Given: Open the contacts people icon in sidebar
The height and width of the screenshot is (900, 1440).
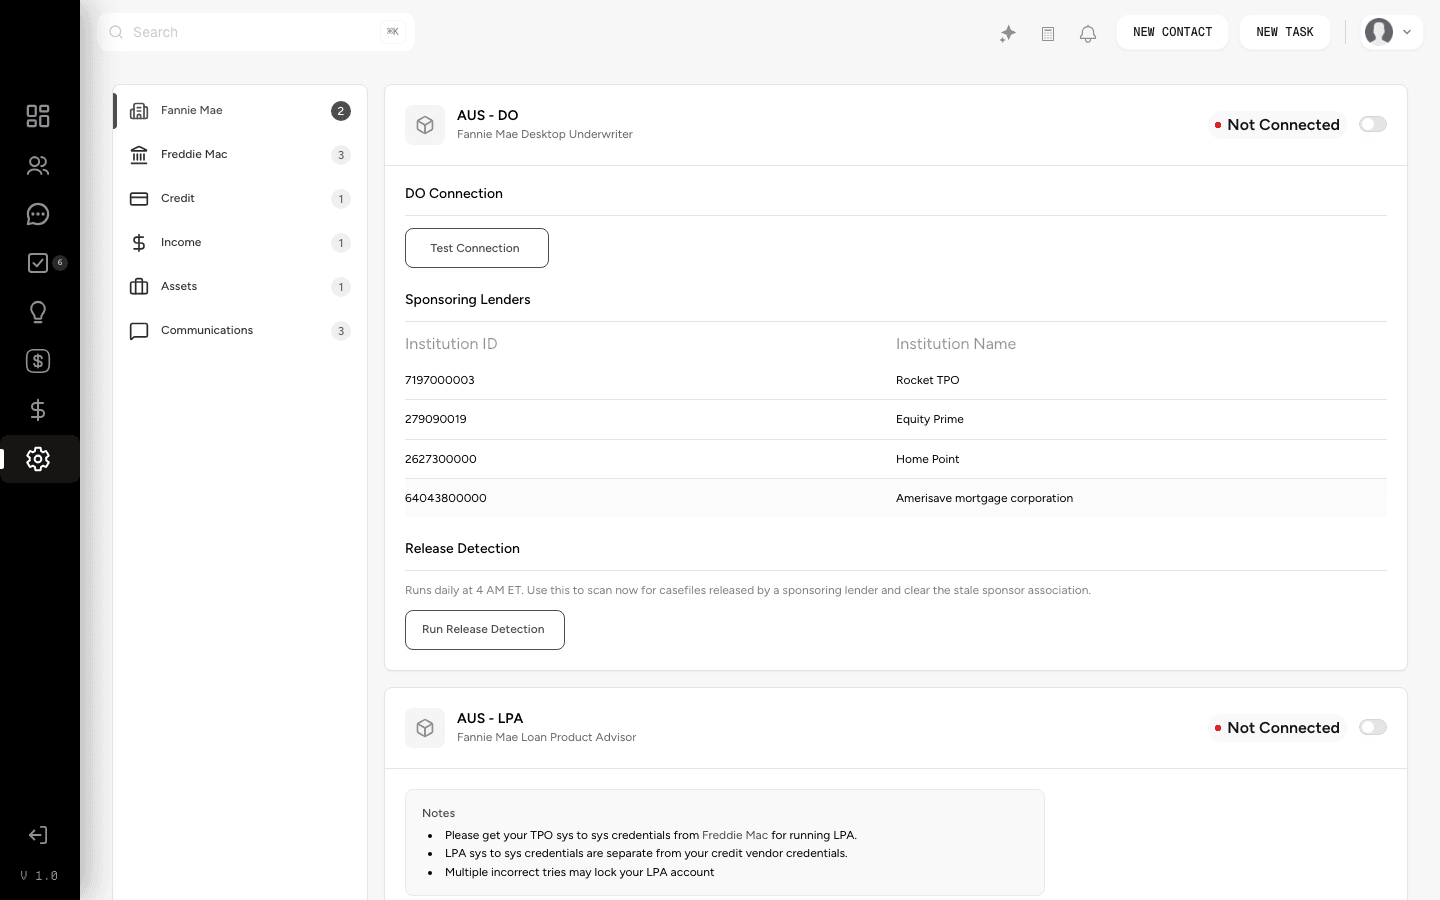Looking at the screenshot, I should pos(38,165).
